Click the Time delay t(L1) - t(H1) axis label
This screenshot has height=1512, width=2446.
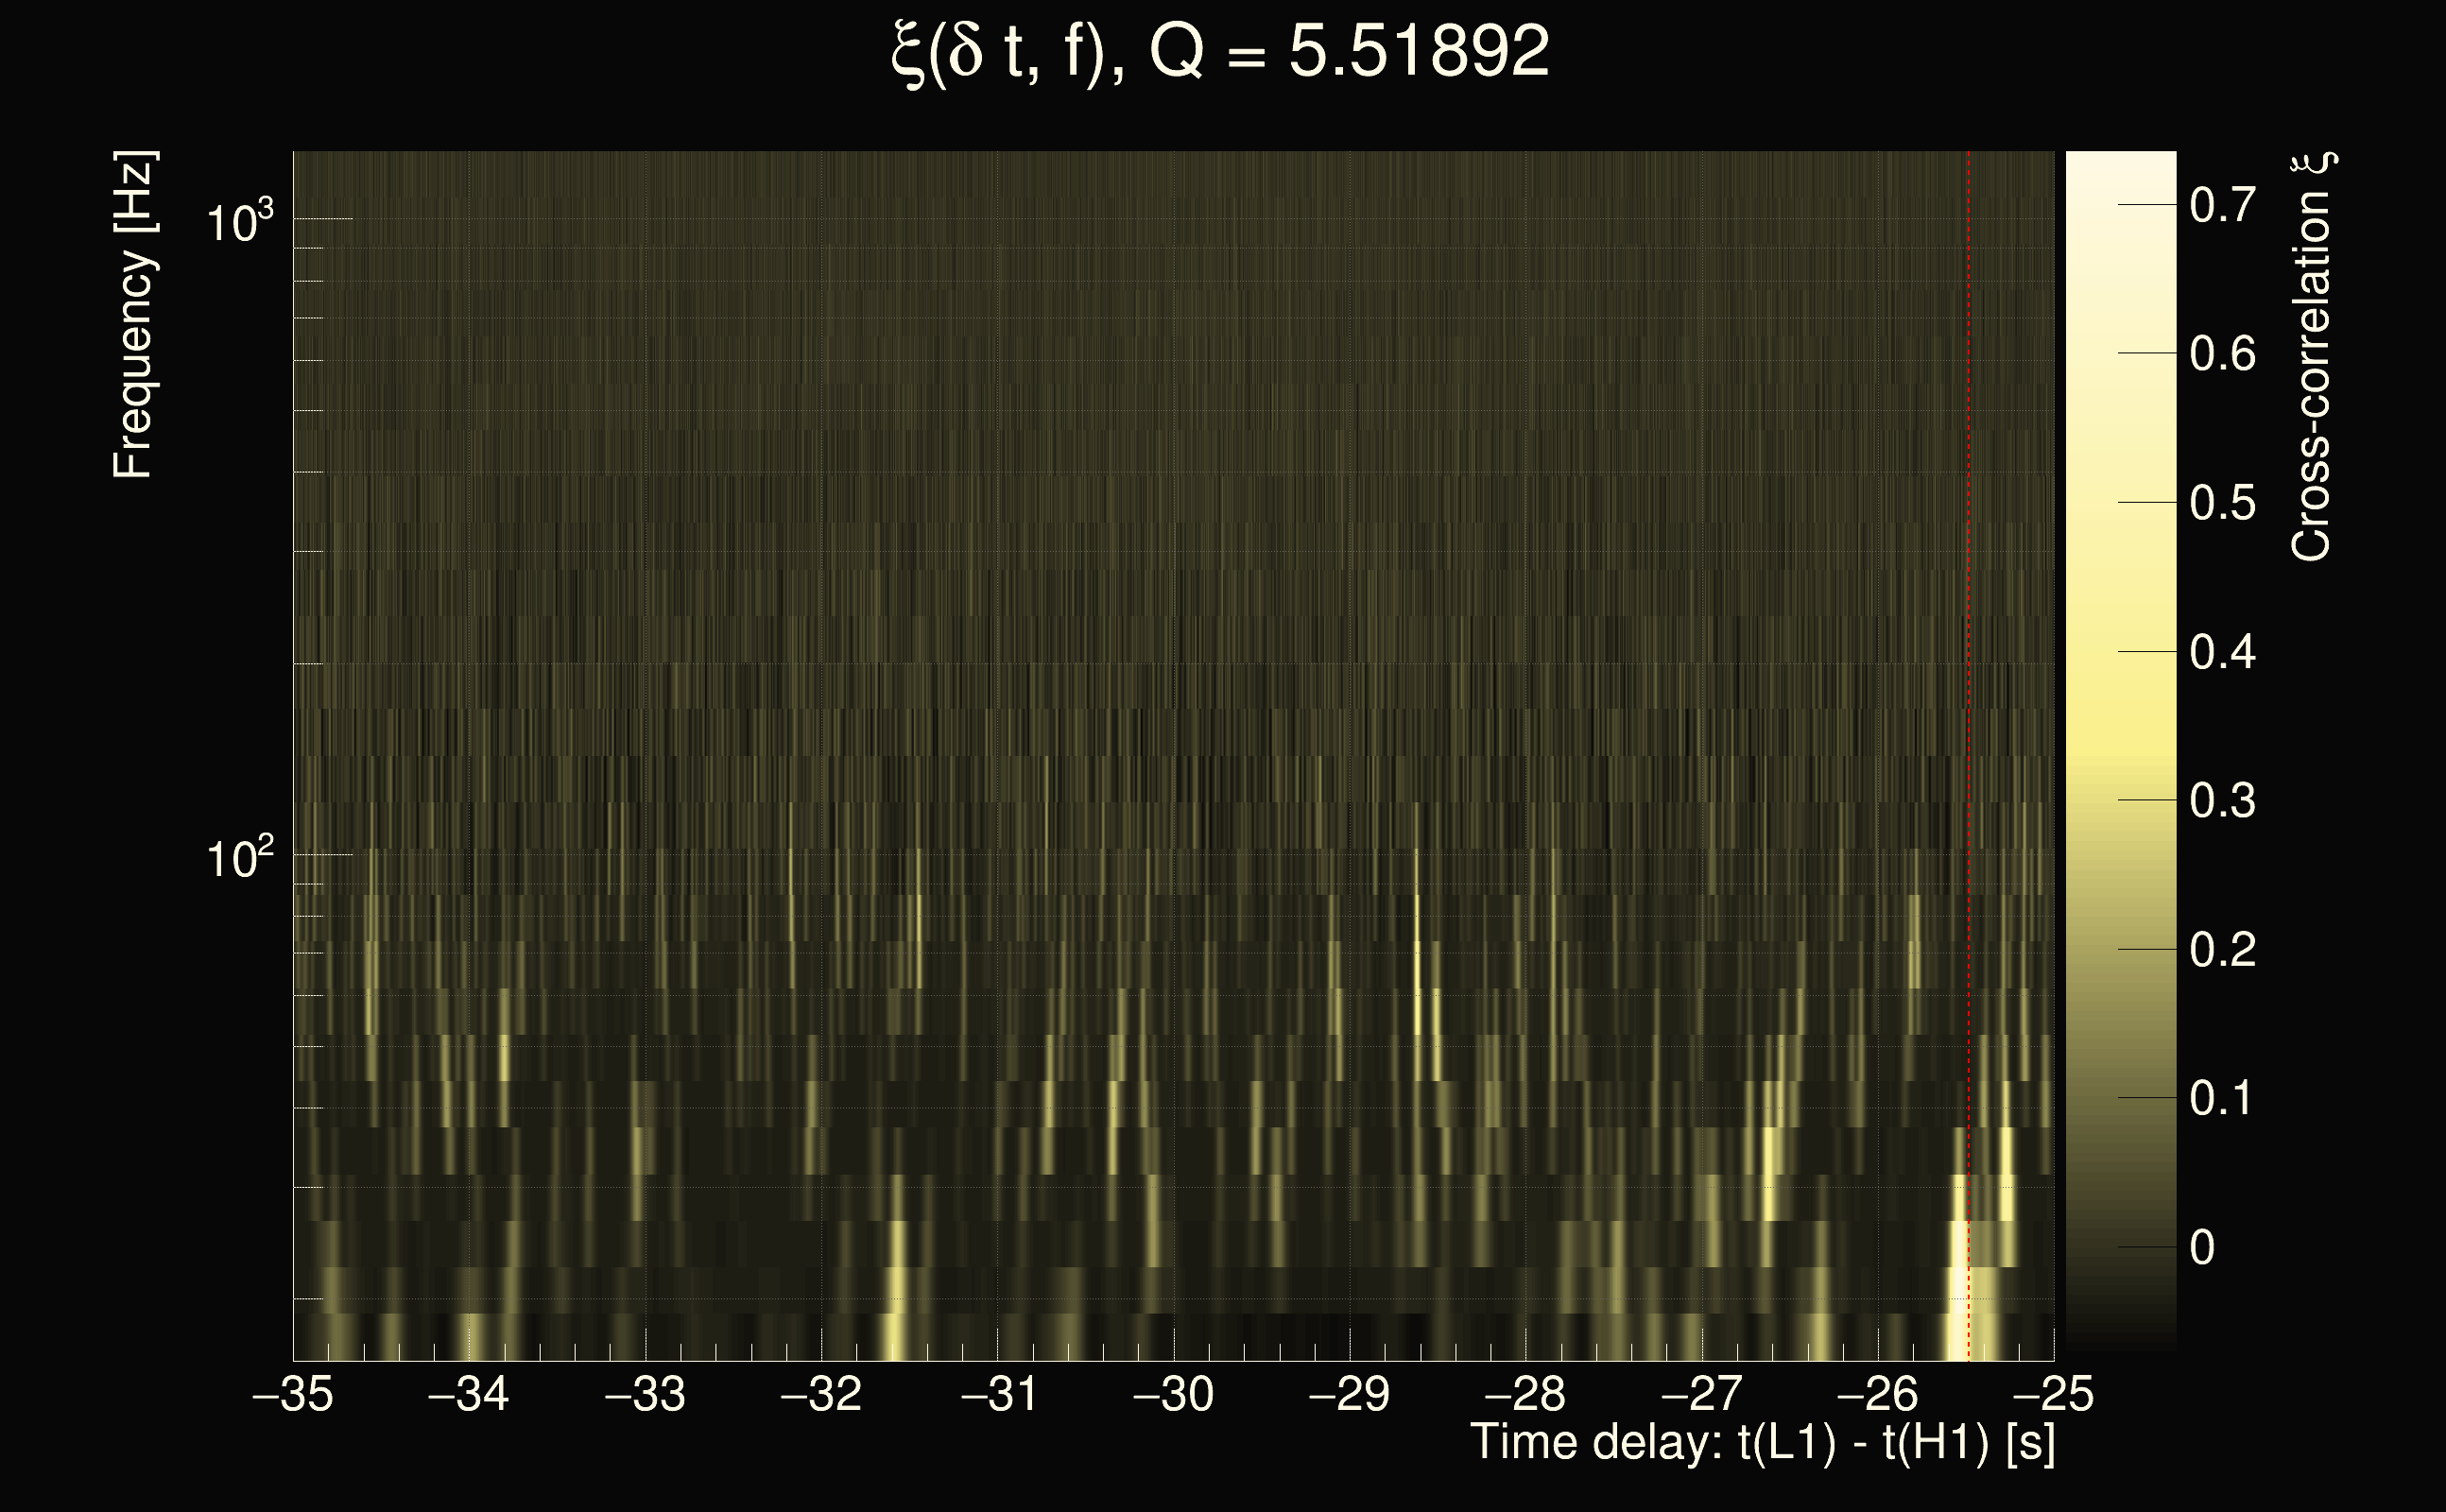1762,1442
